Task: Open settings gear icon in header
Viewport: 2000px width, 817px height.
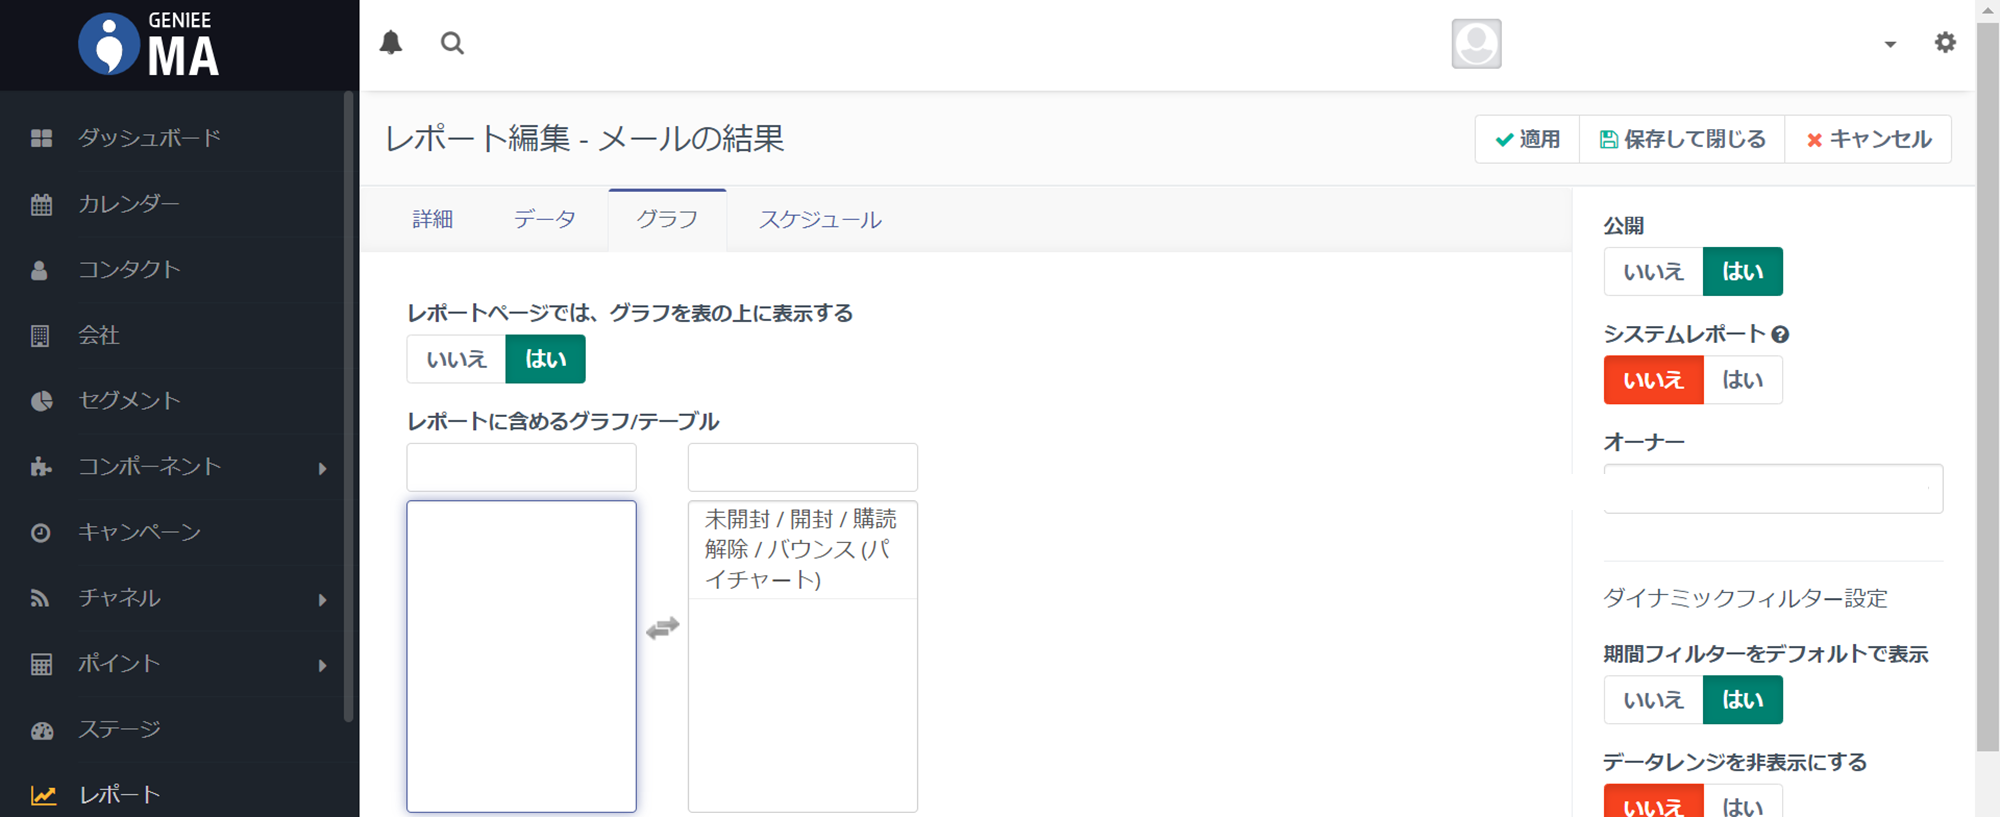Action: point(1944,43)
